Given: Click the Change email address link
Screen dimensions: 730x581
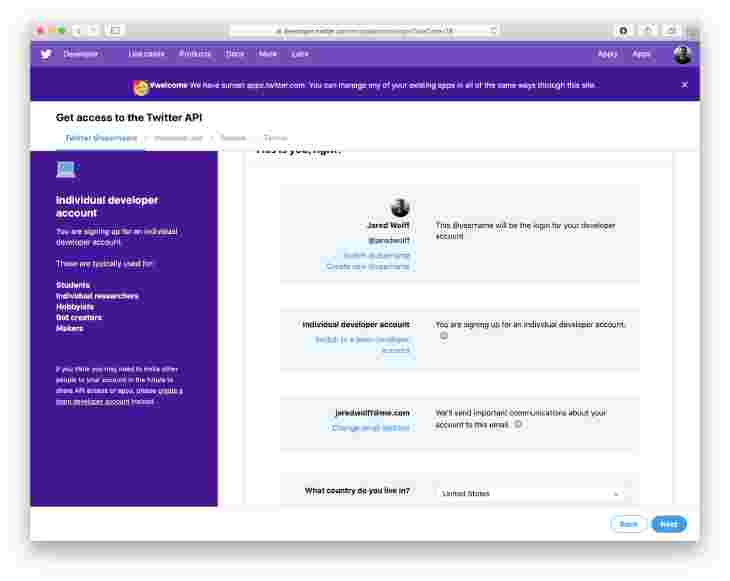Looking at the screenshot, I should [371, 428].
